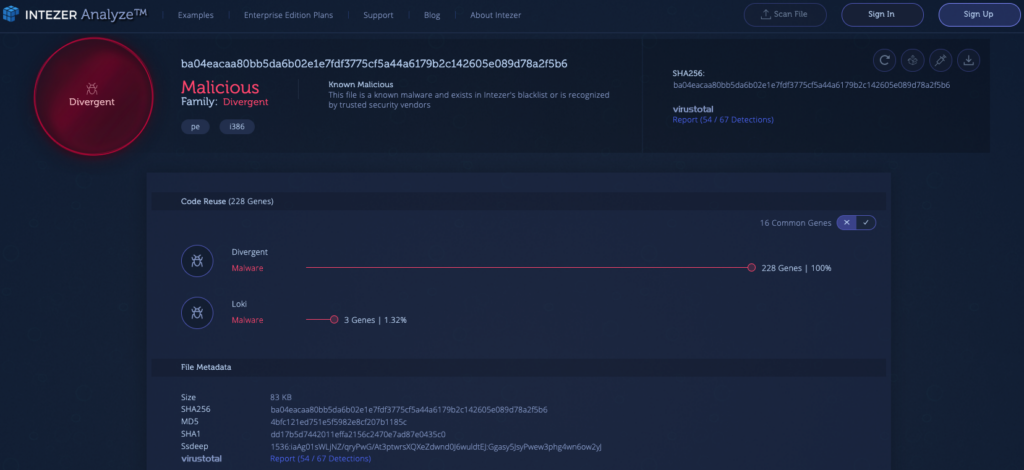
Task: Click the Divergent 100% gene bar endpoint
Action: point(751,268)
